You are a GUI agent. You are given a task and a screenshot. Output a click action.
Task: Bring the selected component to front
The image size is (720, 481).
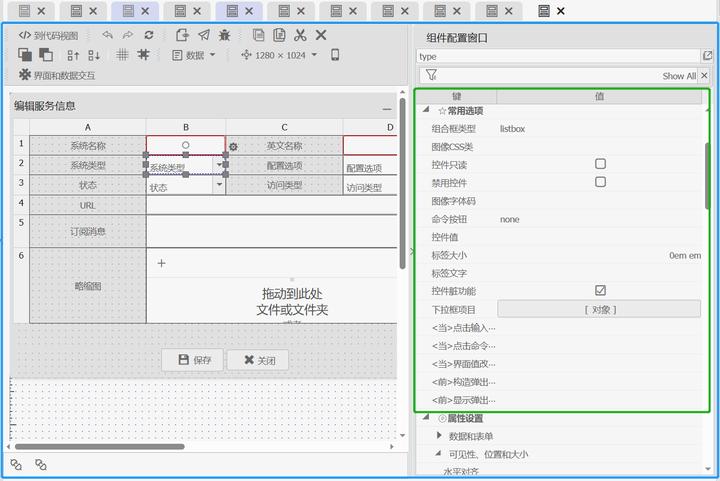25,55
